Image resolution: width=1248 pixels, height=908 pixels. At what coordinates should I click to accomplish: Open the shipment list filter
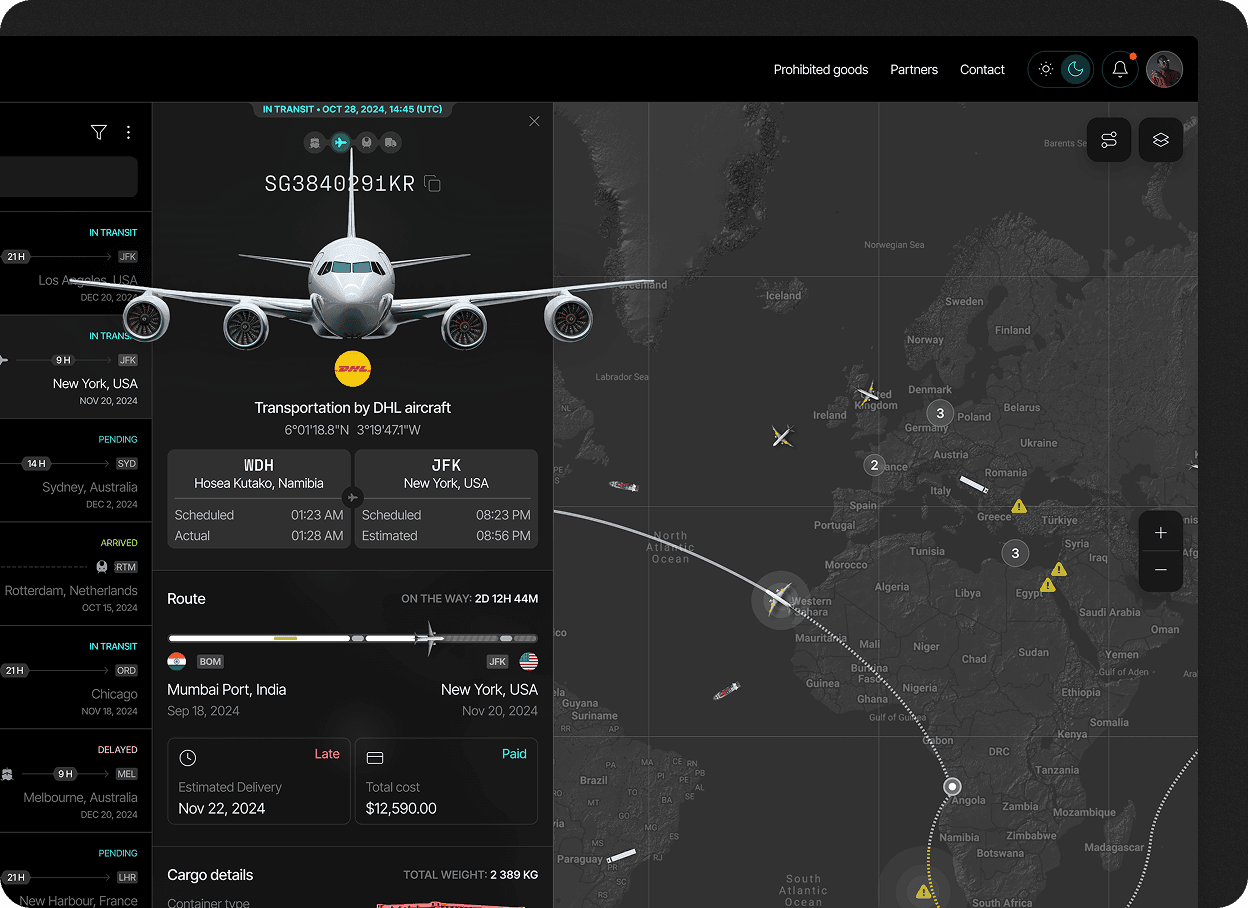tap(98, 132)
